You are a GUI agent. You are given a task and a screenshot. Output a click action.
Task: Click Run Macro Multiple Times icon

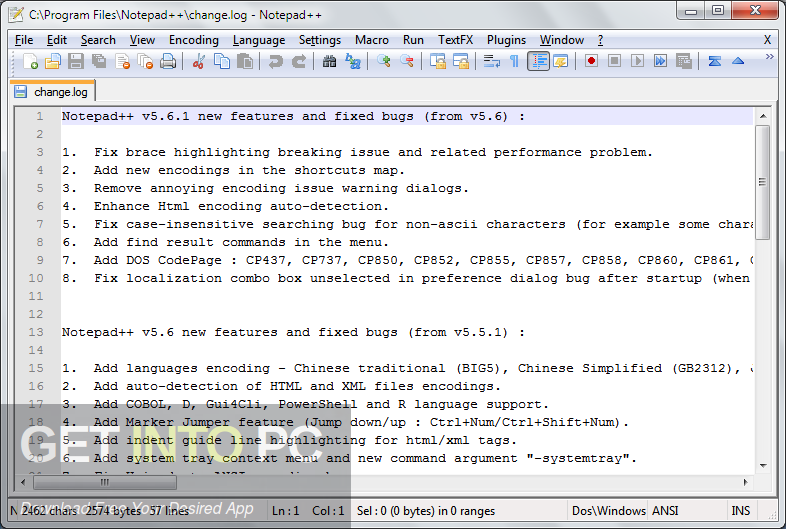(x=660, y=61)
